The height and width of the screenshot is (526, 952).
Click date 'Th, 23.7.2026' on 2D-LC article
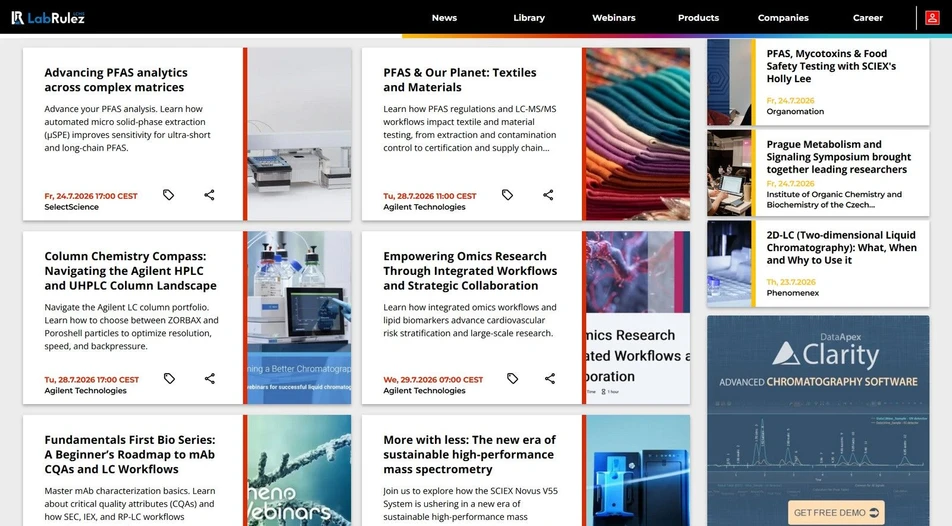click(790, 282)
